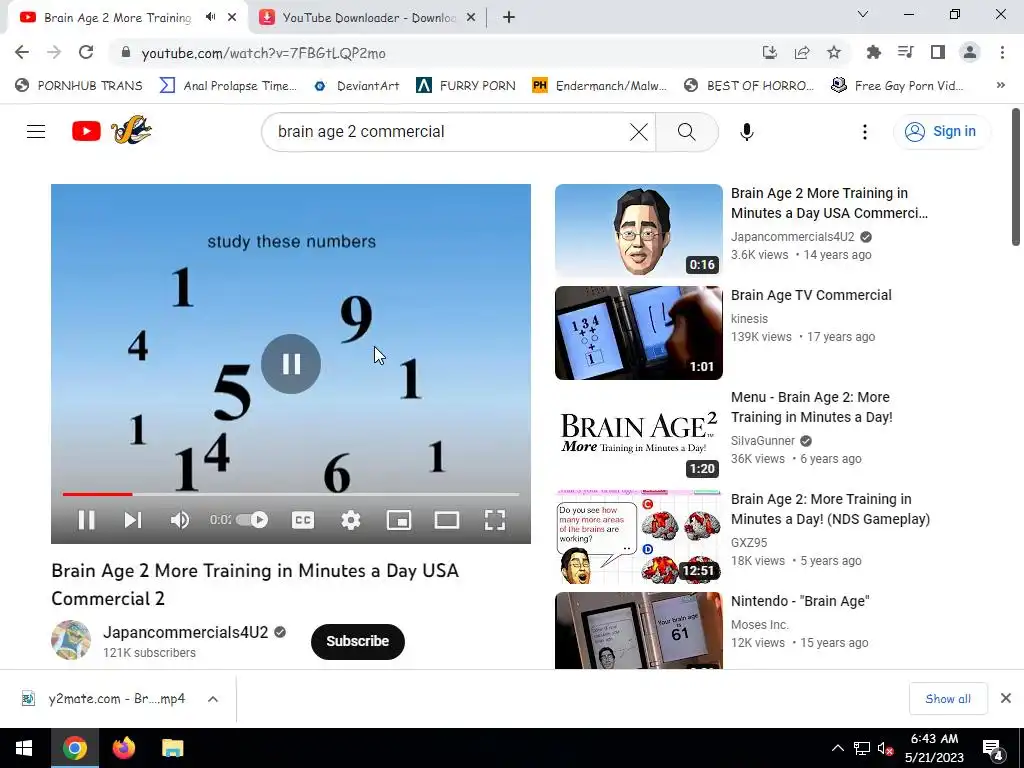The height and width of the screenshot is (768, 1024).
Task: Click the Sign in button
Action: click(x=941, y=131)
